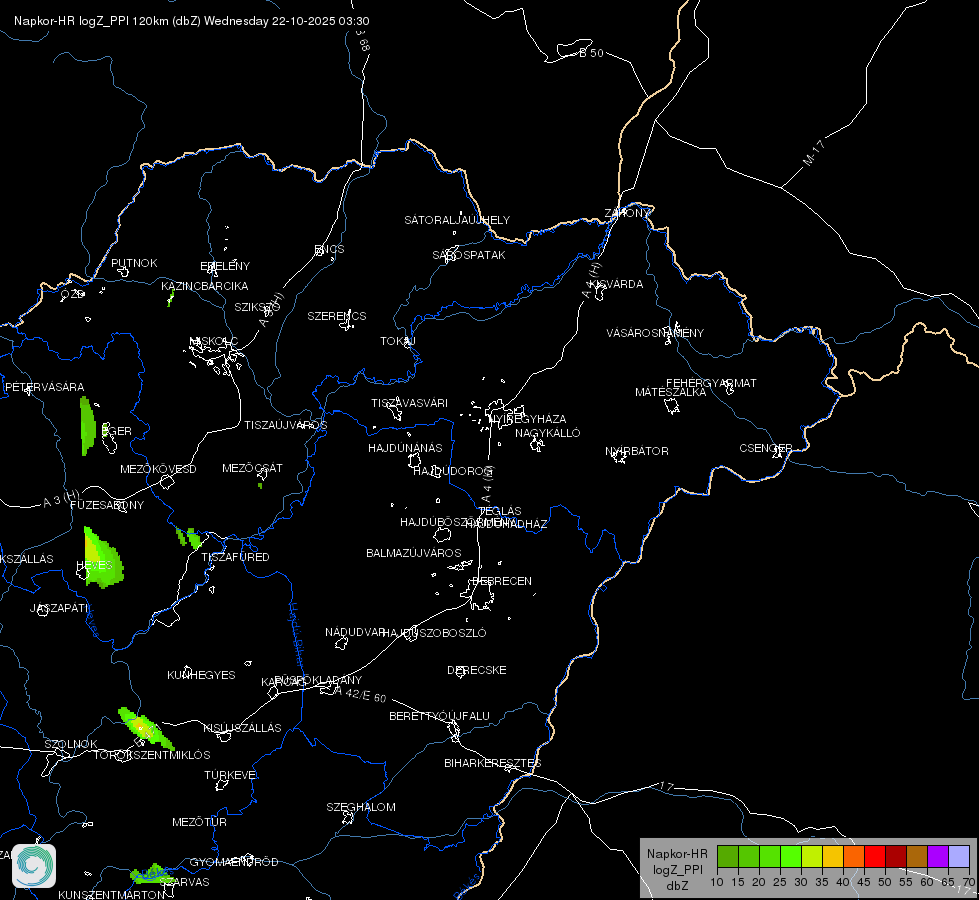Viewport: 979px width, 900px height.
Task: Select the 55-60 dBZ brown legend swatch
Action: point(917,856)
